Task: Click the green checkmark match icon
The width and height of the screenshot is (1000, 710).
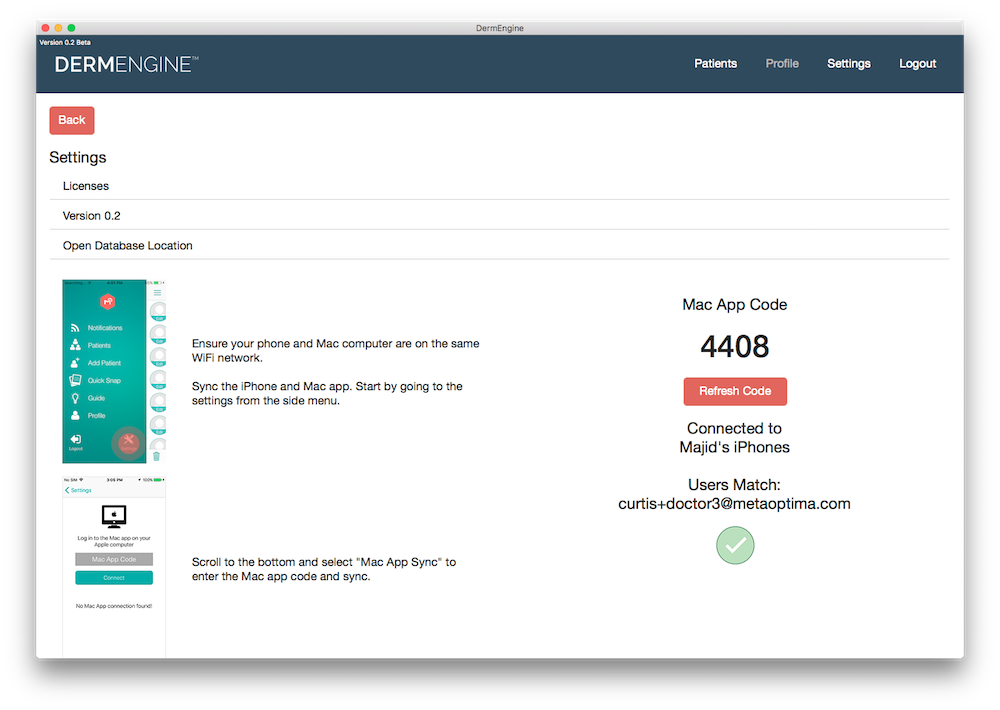Action: pos(735,545)
